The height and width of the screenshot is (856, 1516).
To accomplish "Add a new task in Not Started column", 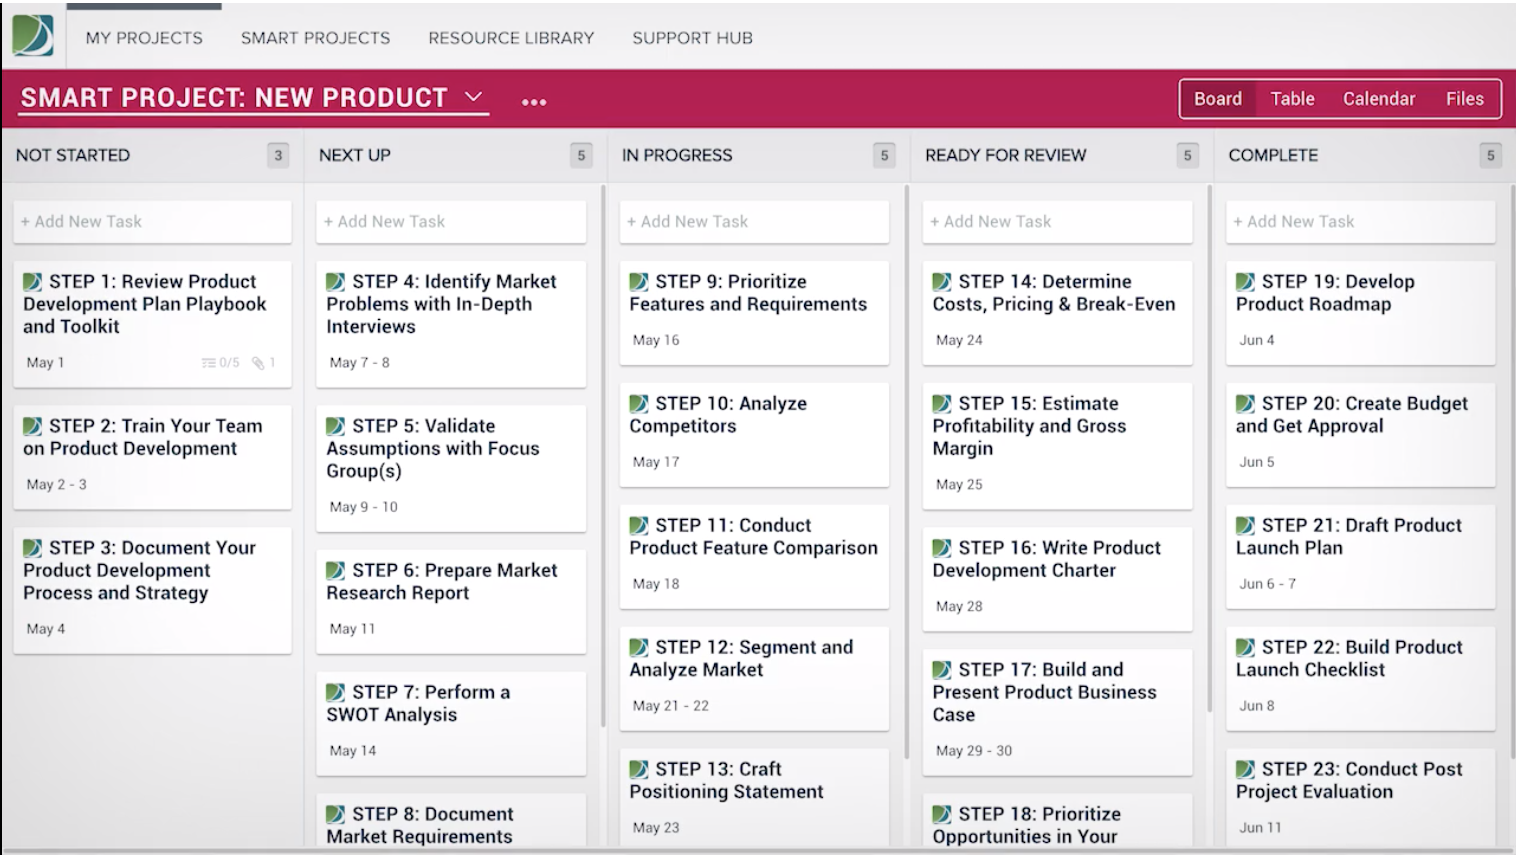I will 152,222.
